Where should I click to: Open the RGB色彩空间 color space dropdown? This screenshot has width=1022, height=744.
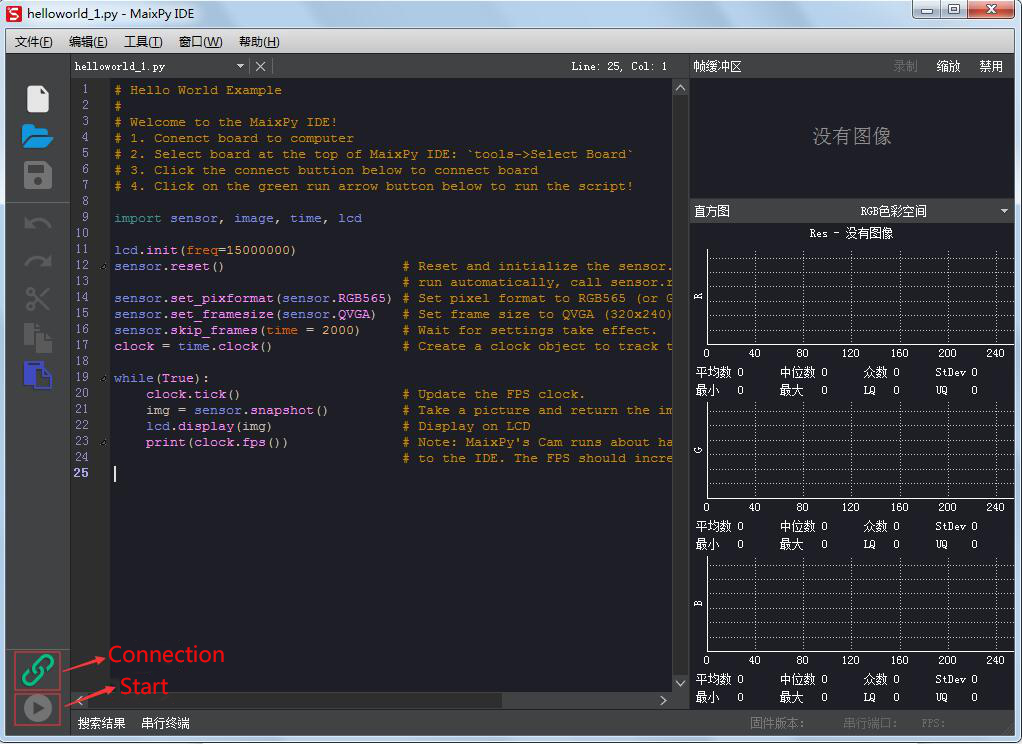point(1004,211)
